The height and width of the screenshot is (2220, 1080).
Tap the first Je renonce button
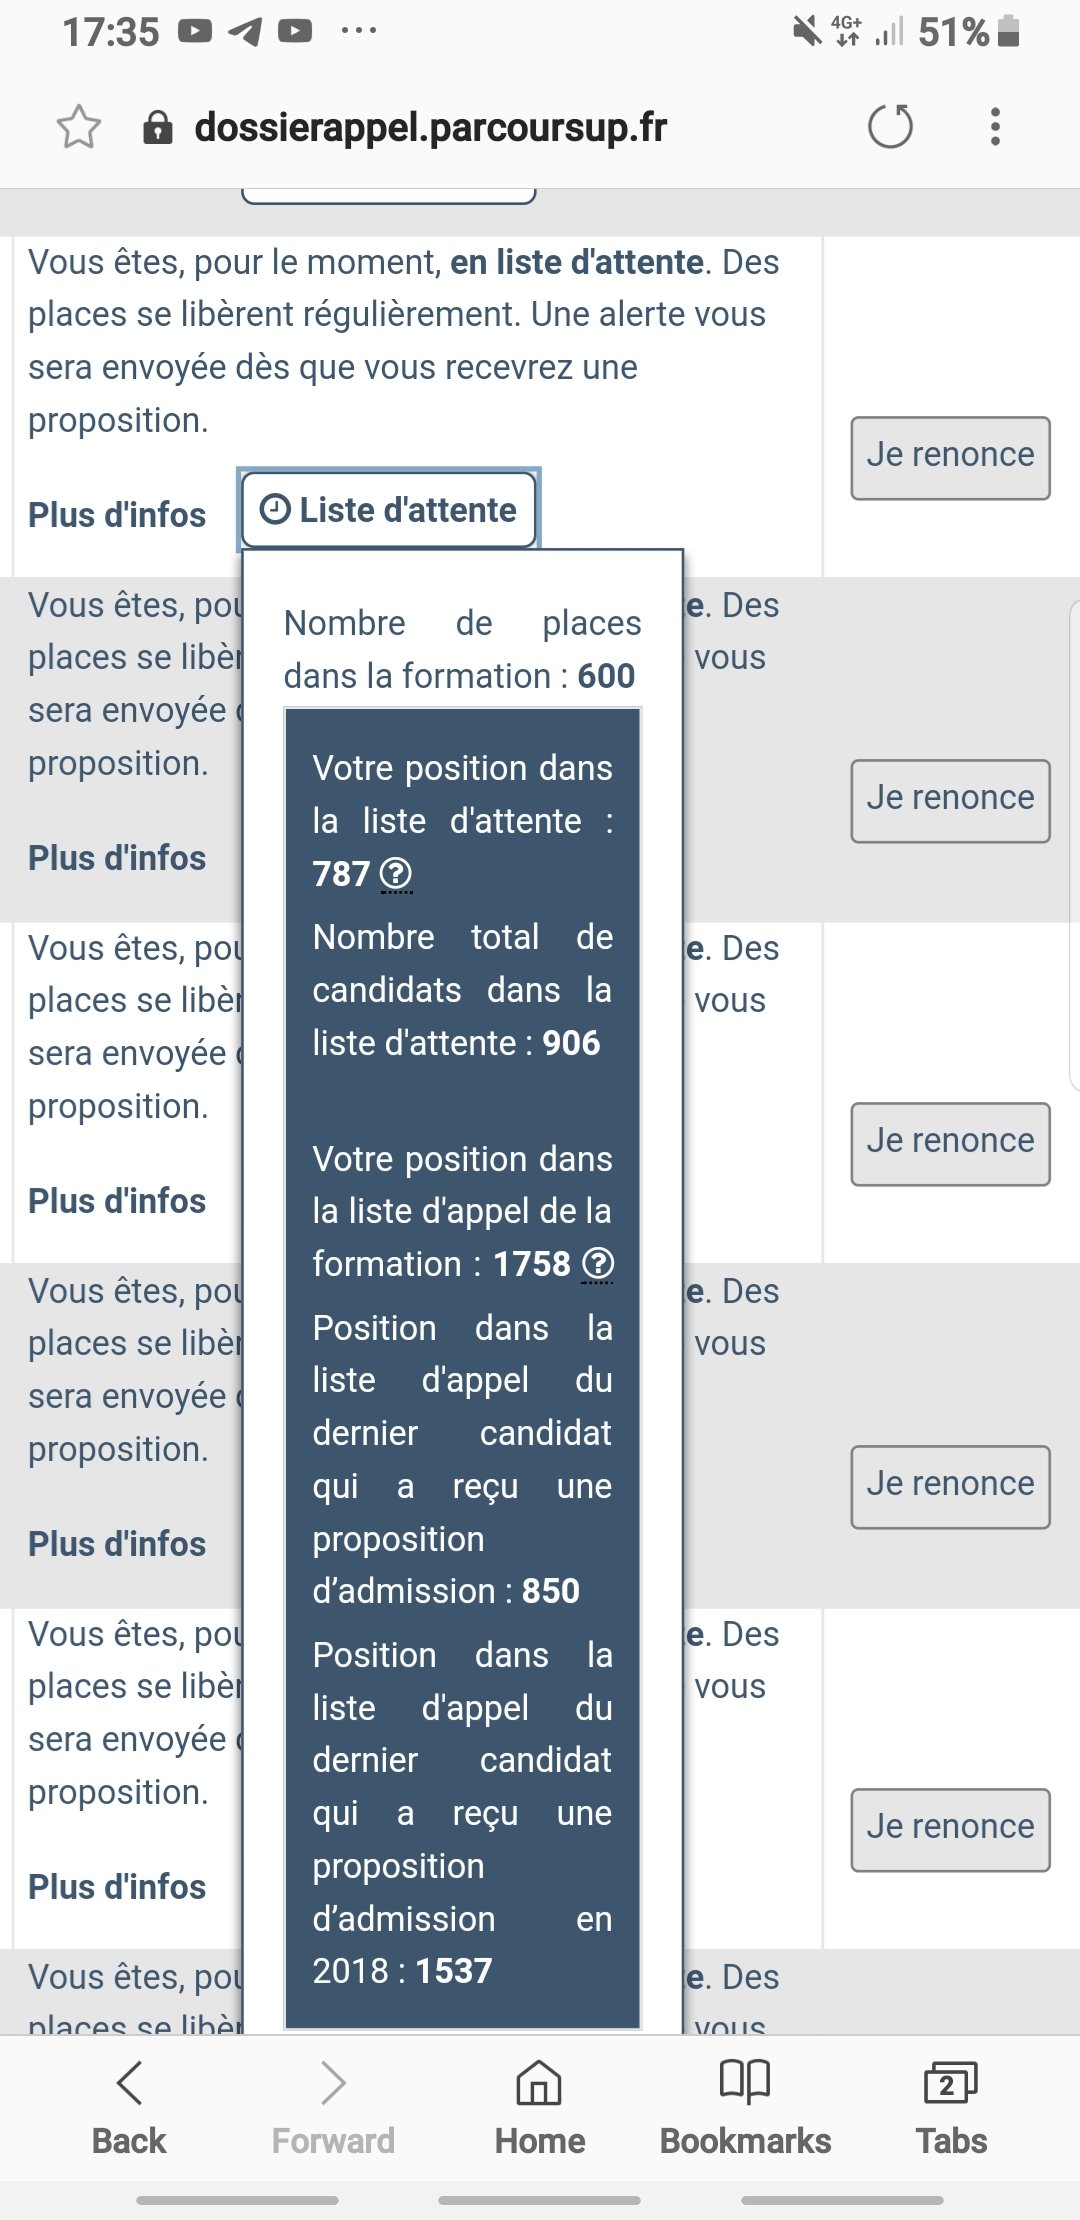950,457
